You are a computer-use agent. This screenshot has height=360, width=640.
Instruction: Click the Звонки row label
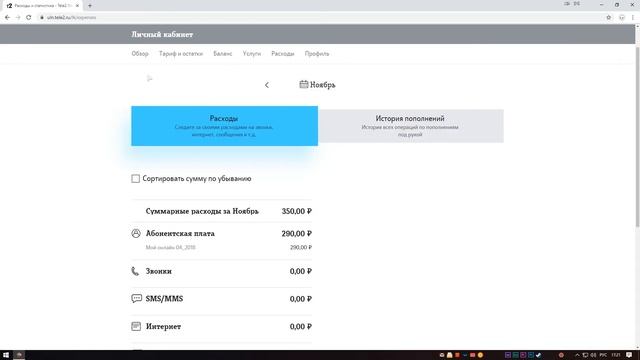(x=159, y=271)
